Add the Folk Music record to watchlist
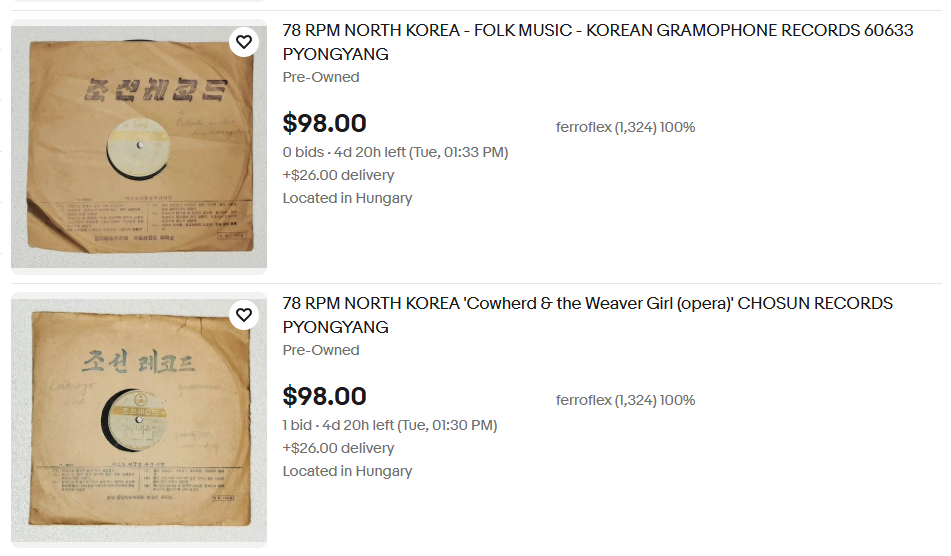 (243, 42)
